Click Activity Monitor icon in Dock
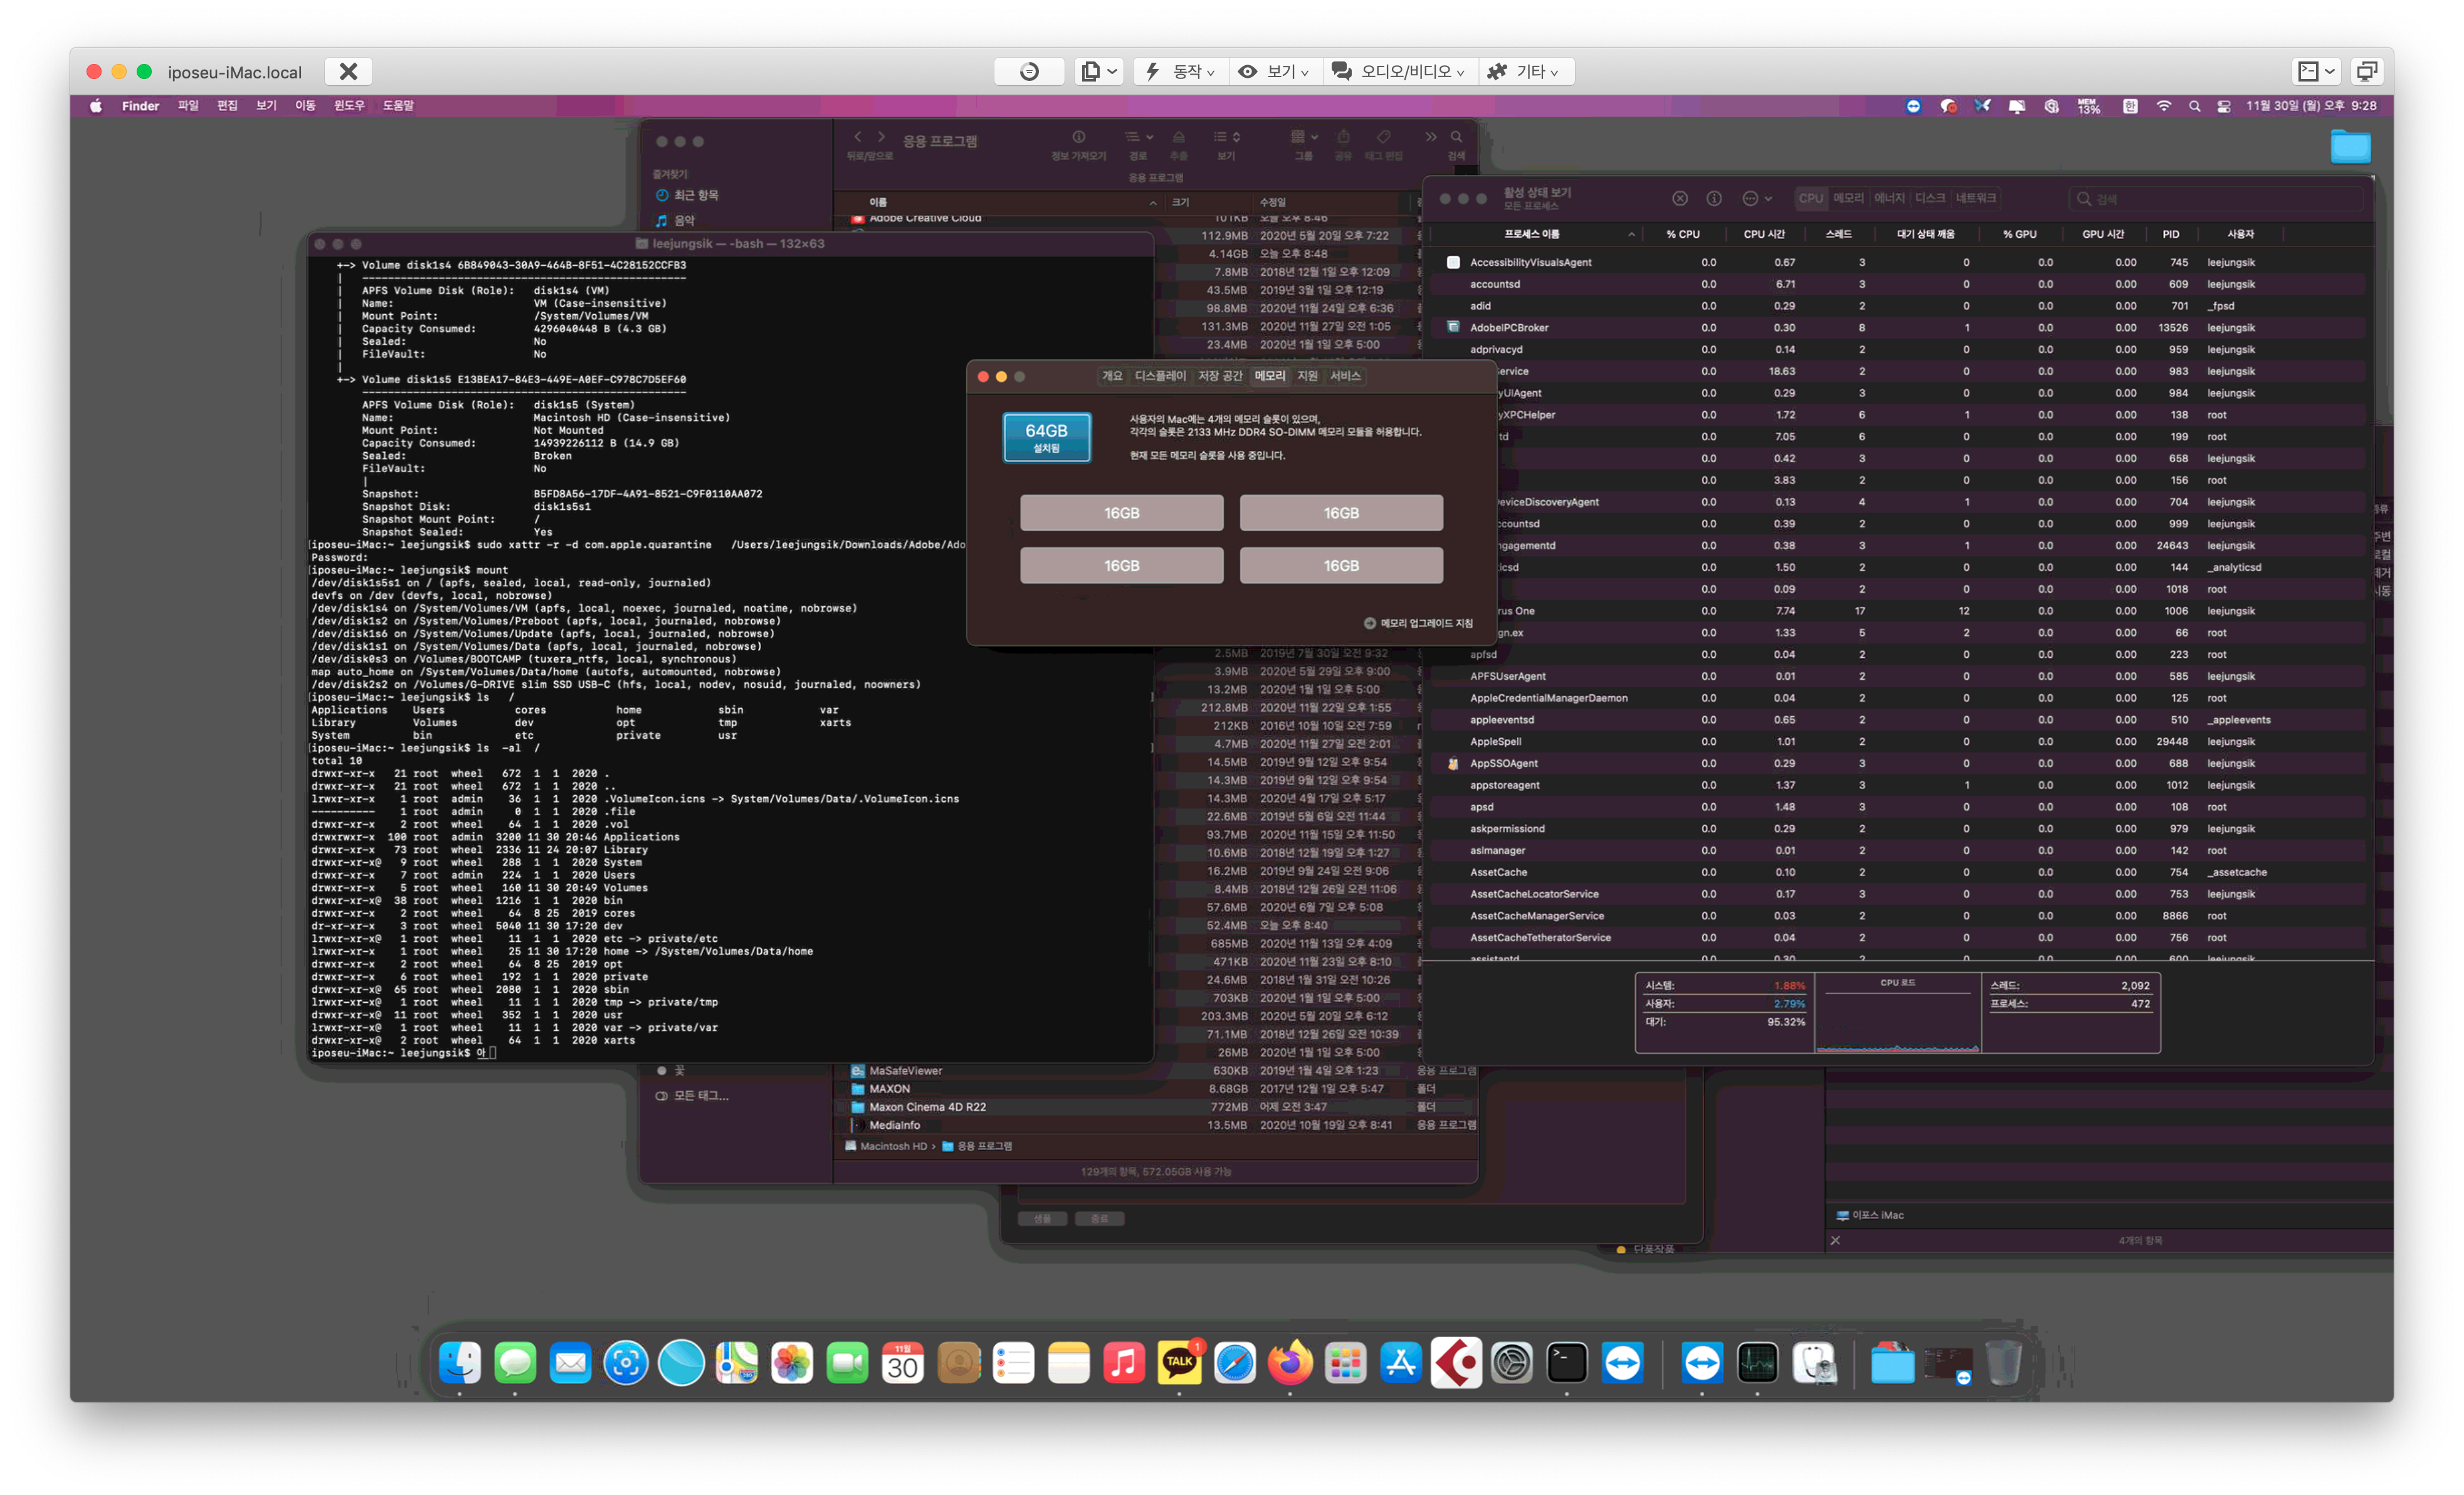Screen dimensions: 2464x1495 tap(1757, 1362)
